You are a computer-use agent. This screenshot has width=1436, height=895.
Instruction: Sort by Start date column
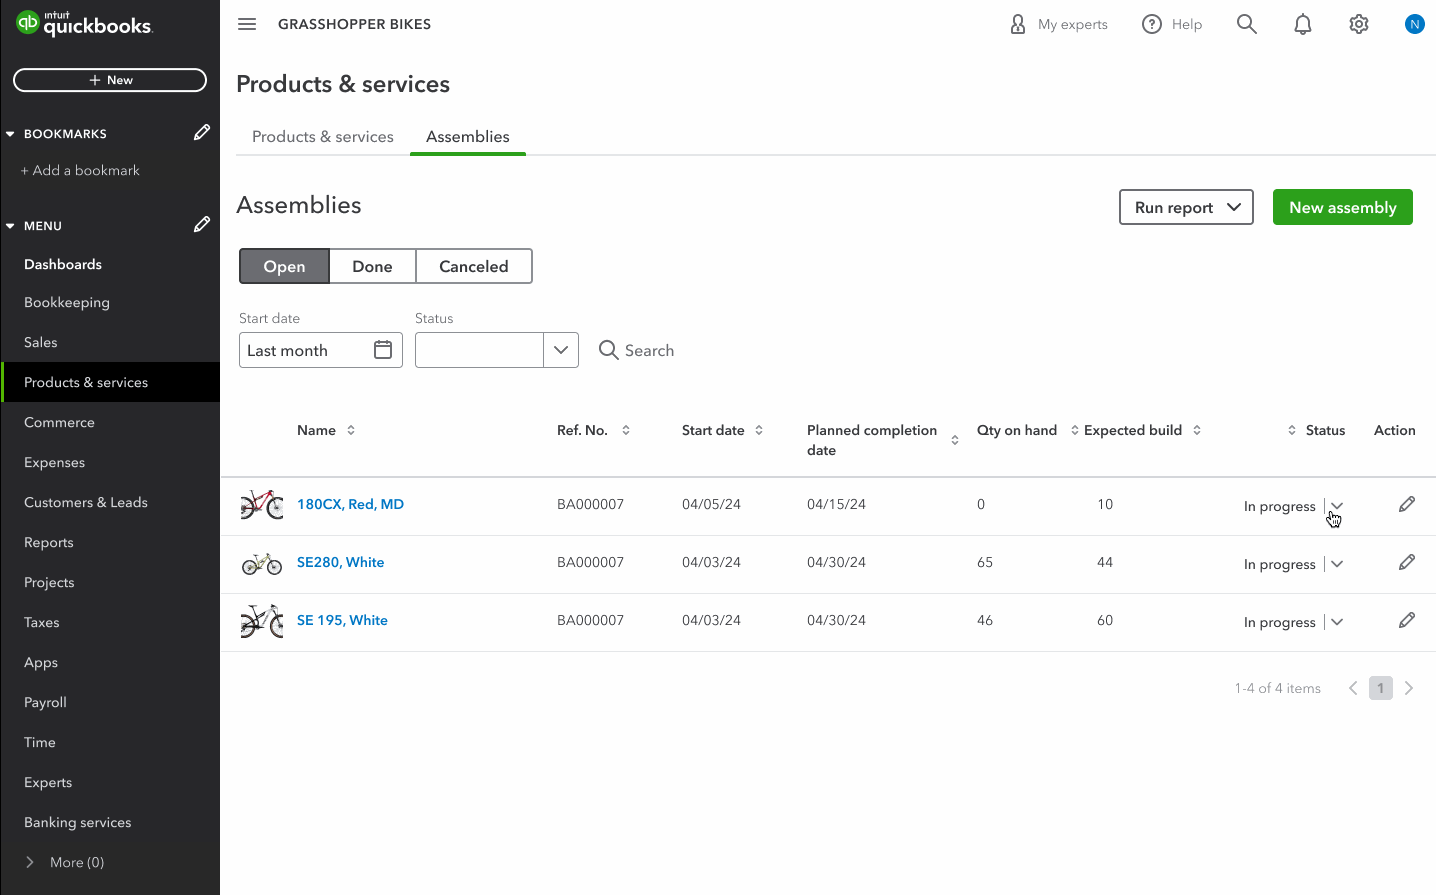(x=759, y=430)
